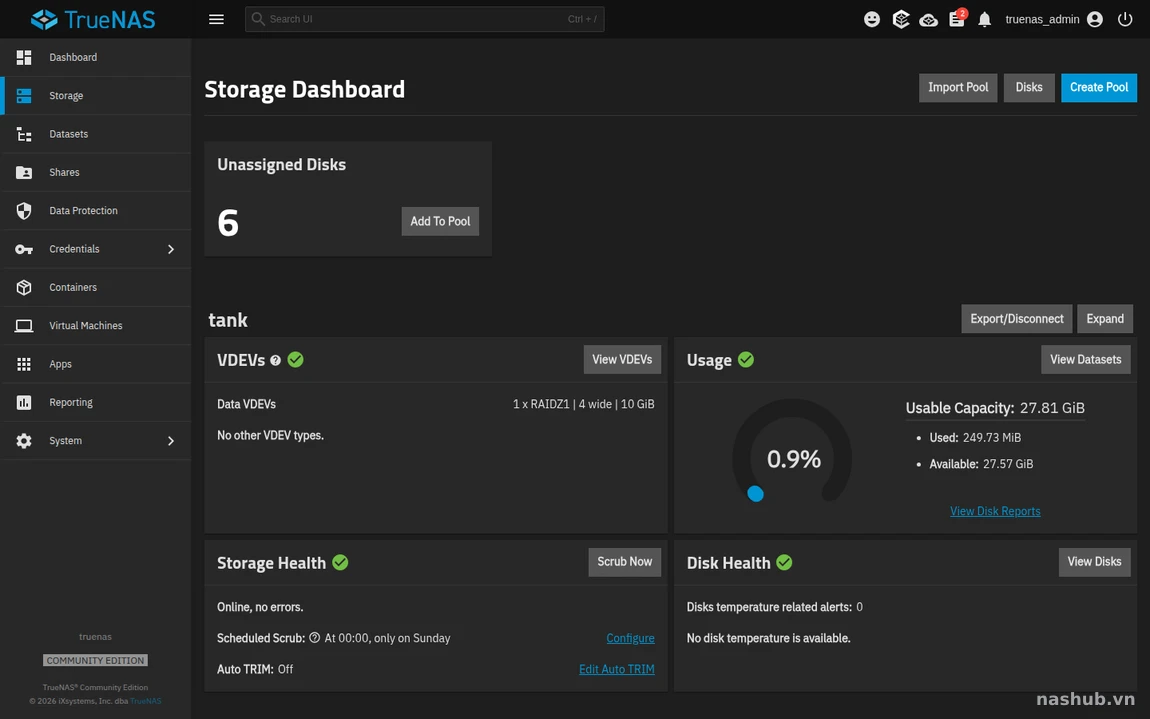Click the Credentials key icon
1150x719 pixels.
24,249
